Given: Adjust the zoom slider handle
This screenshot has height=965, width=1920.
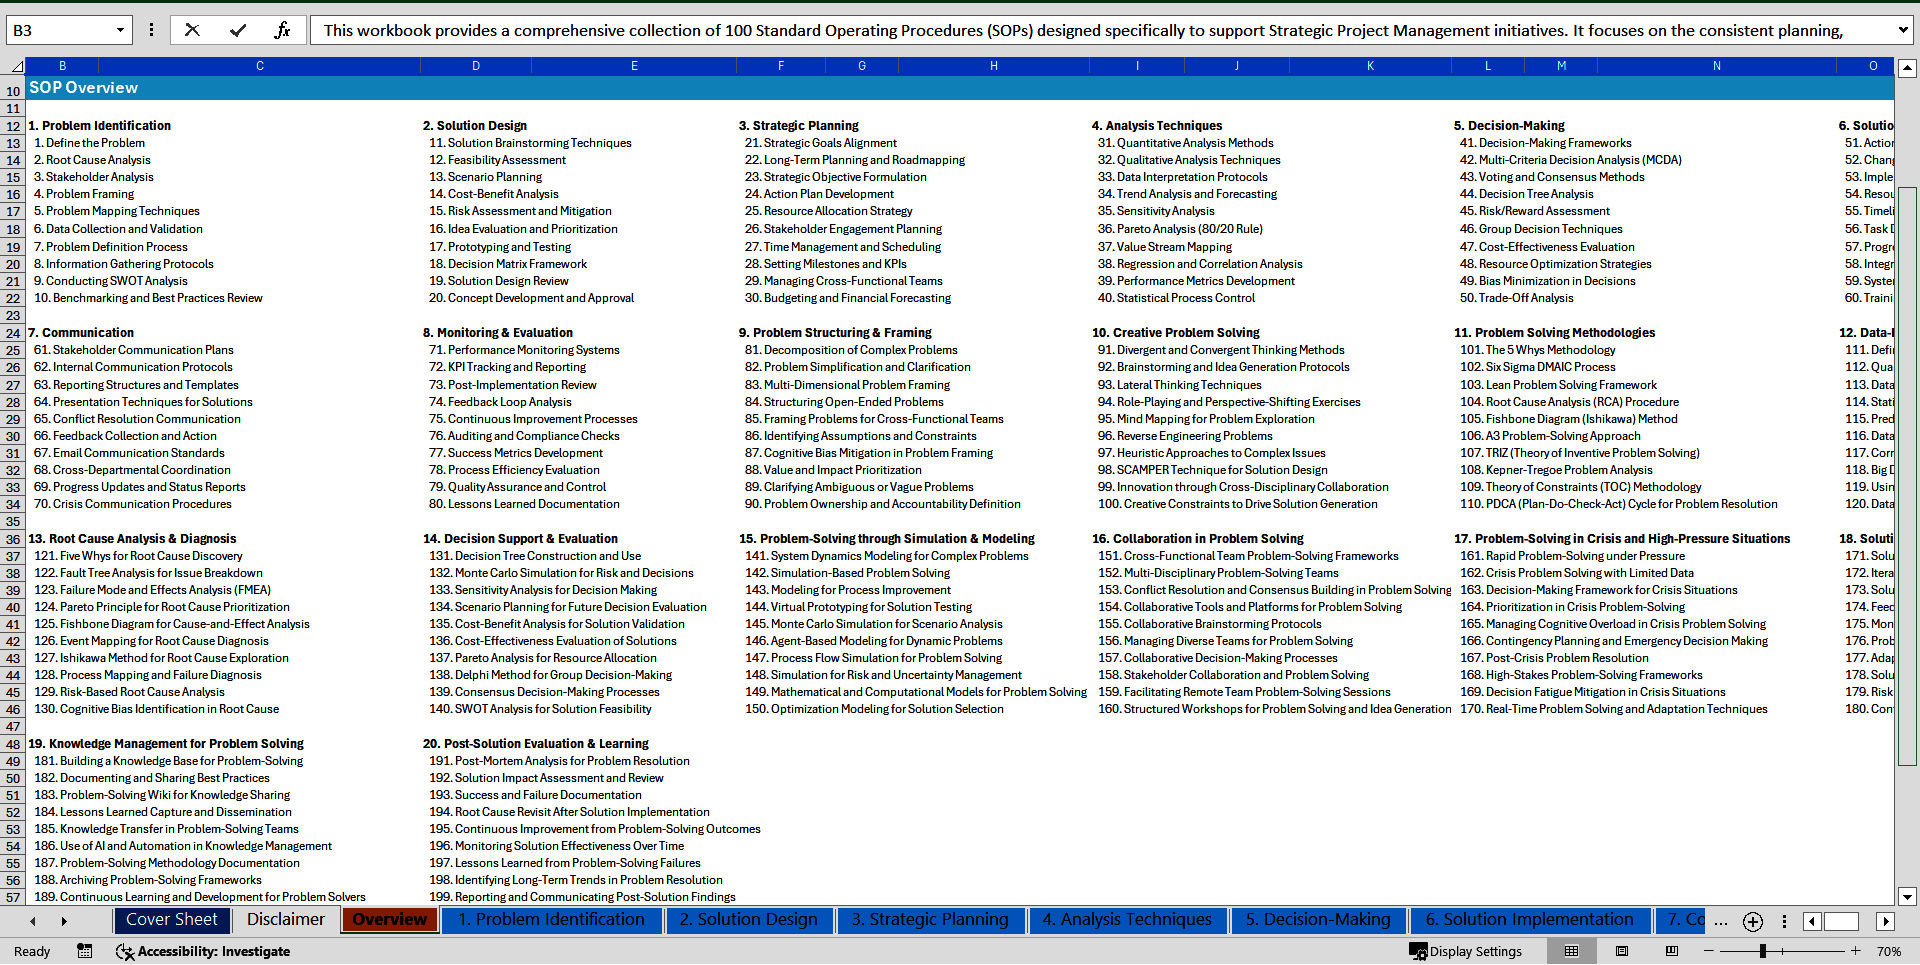Looking at the screenshot, I should tap(1763, 951).
